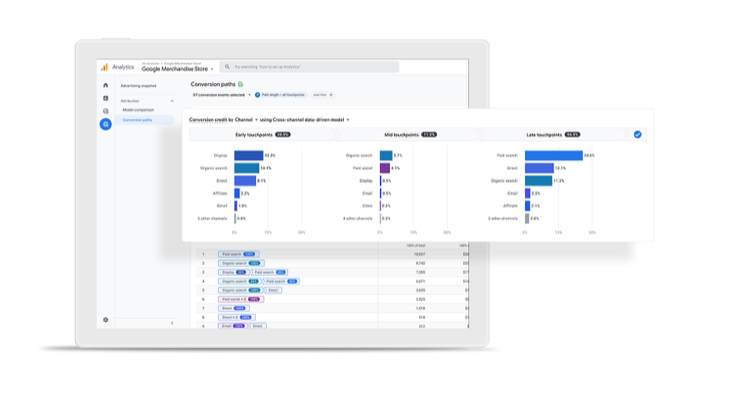Click the Paid social × 2 chip in row 6
The width and height of the screenshot is (751, 398).
tap(241, 299)
